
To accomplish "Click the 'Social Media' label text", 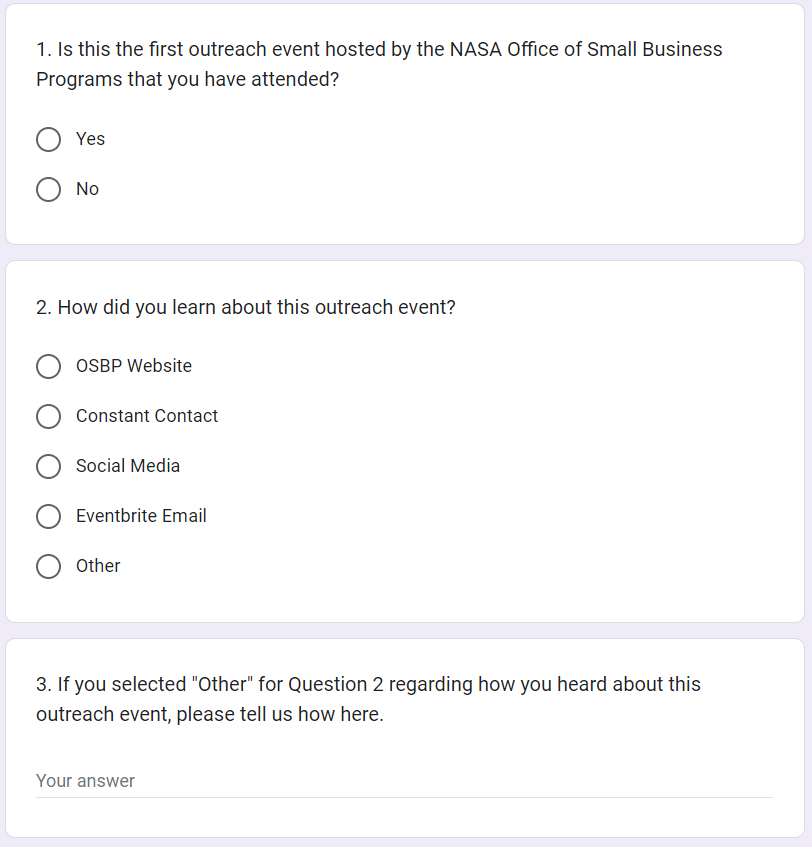I will pos(128,466).
